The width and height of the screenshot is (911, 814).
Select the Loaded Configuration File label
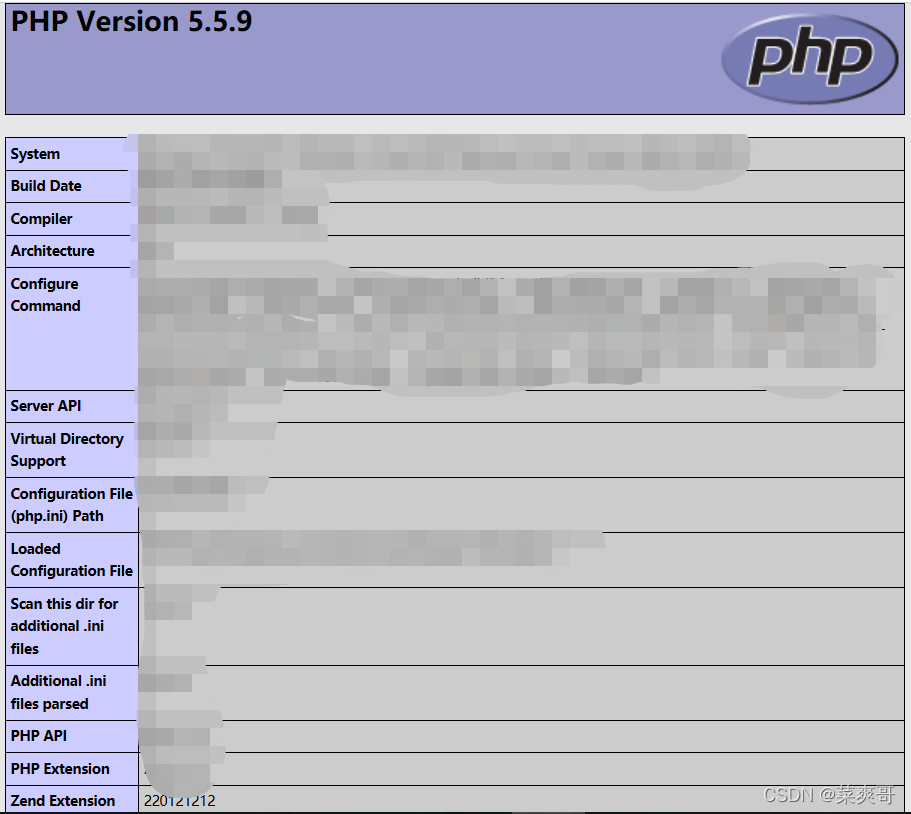point(71,560)
